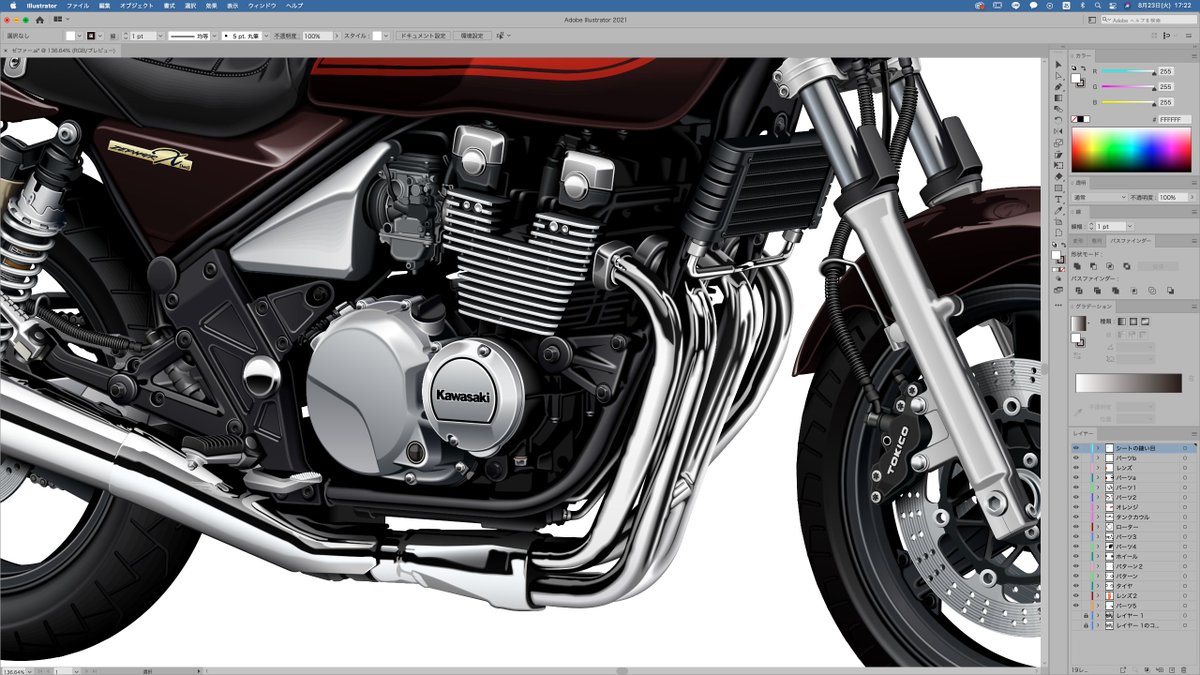Click Minus Front shape mode icon
Viewport: 1200px width, 675px height.
[1093, 266]
